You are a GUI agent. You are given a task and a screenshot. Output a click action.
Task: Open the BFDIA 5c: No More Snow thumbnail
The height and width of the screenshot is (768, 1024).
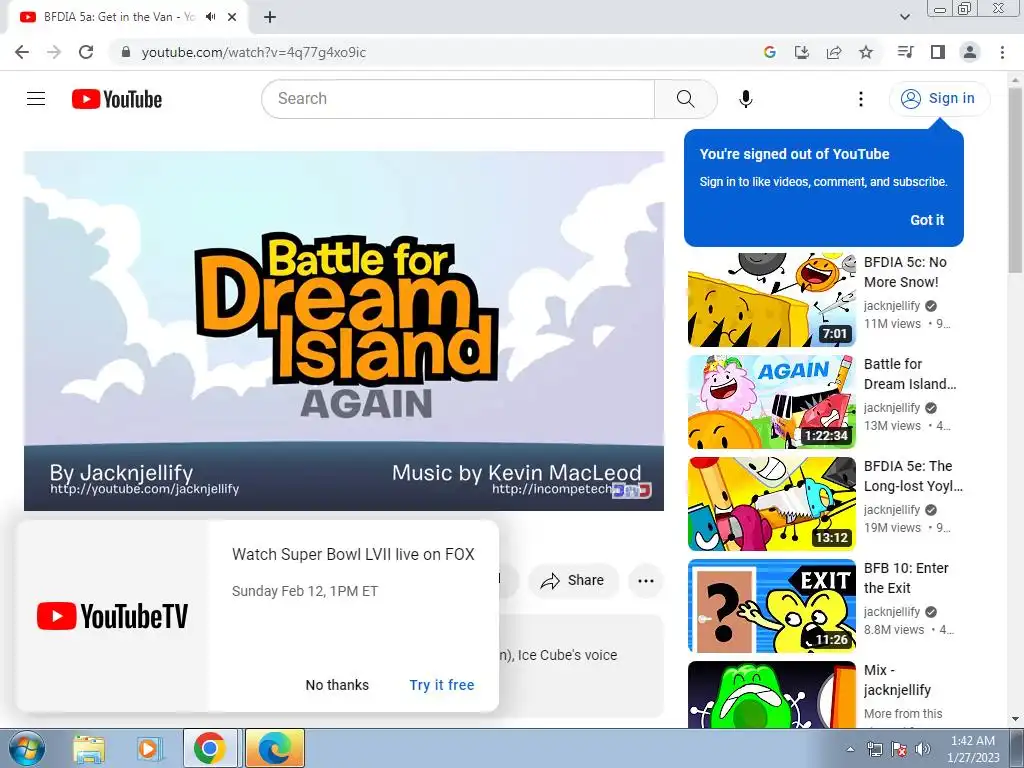[771, 300]
